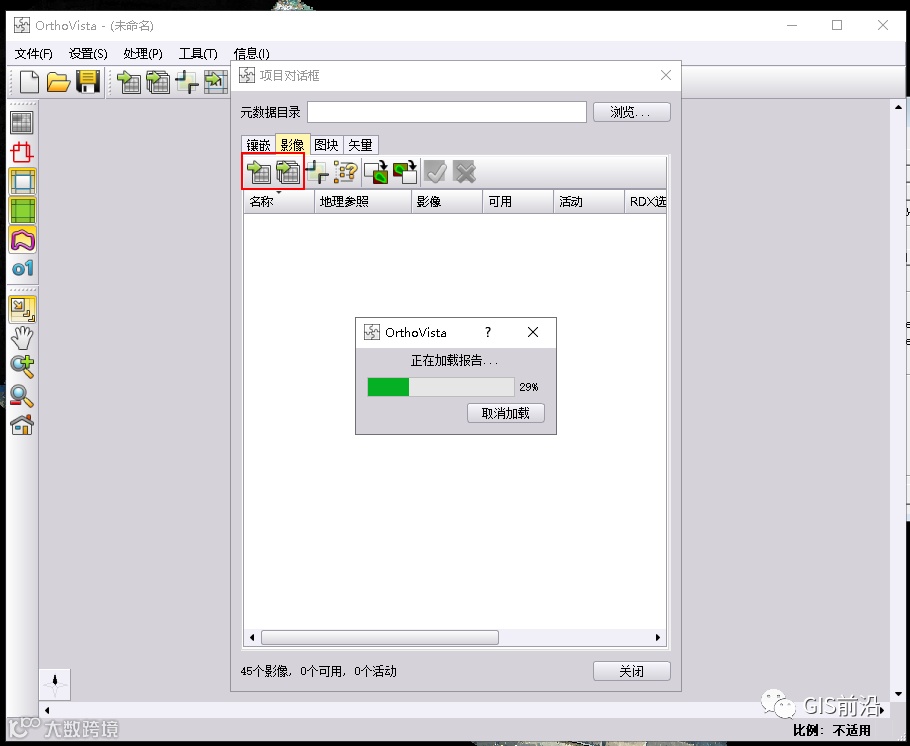The width and height of the screenshot is (910, 746).
Task: Click main window vertical scrollbar down arrow
Action: (898, 694)
